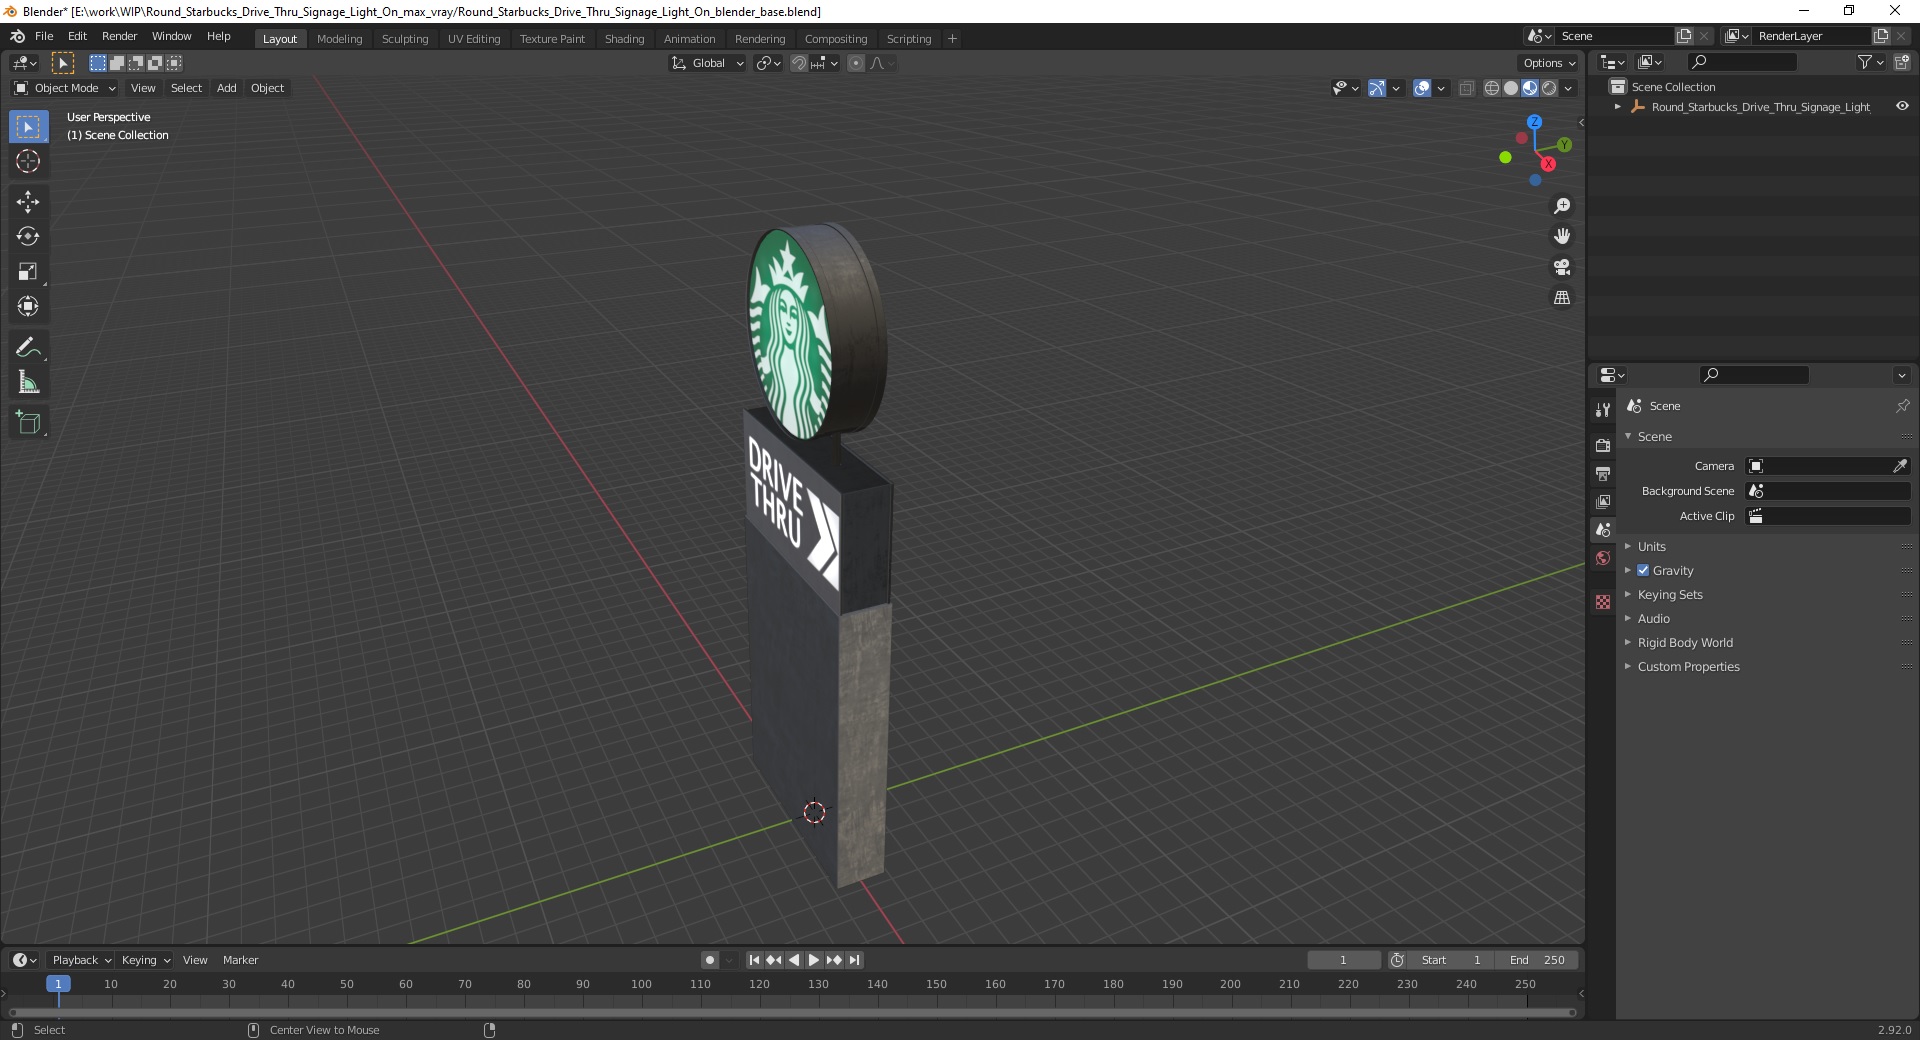Switch to rendered shading mode

click(x=1549, y=88)
